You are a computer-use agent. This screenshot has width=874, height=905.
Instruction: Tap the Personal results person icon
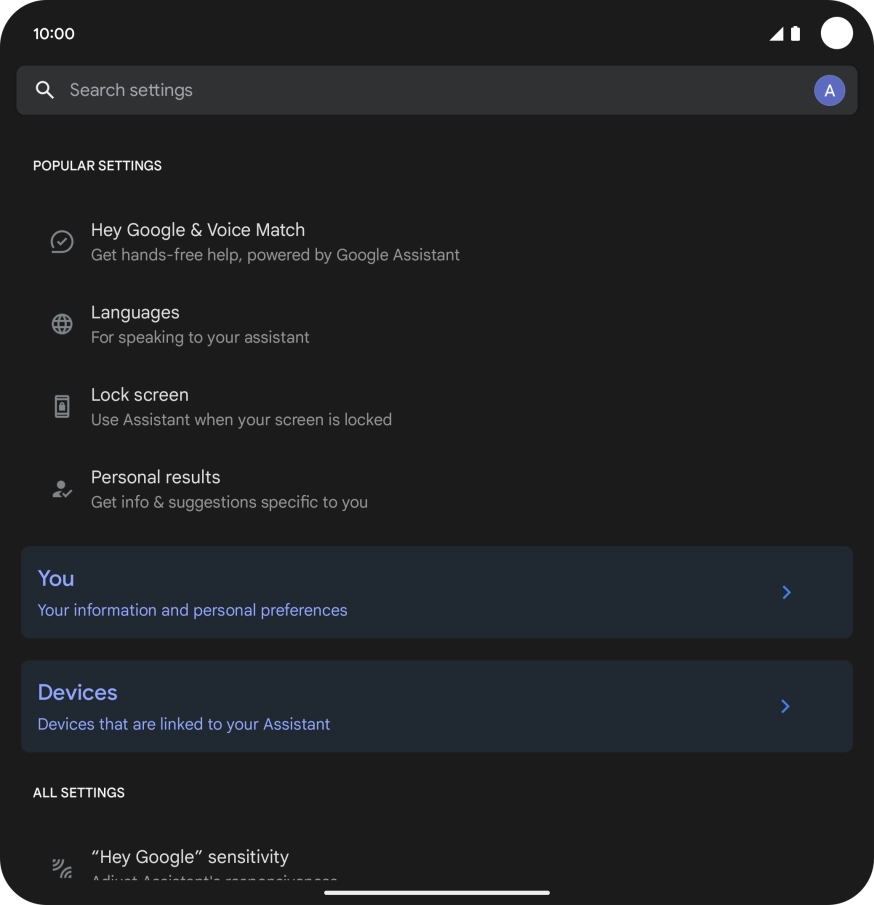click(x=62, y=489)
